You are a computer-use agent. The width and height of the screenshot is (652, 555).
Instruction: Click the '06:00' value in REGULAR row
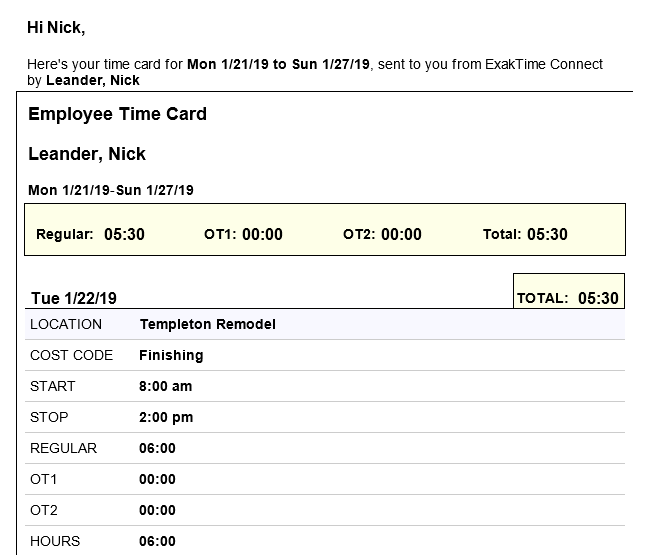[157, 448]
